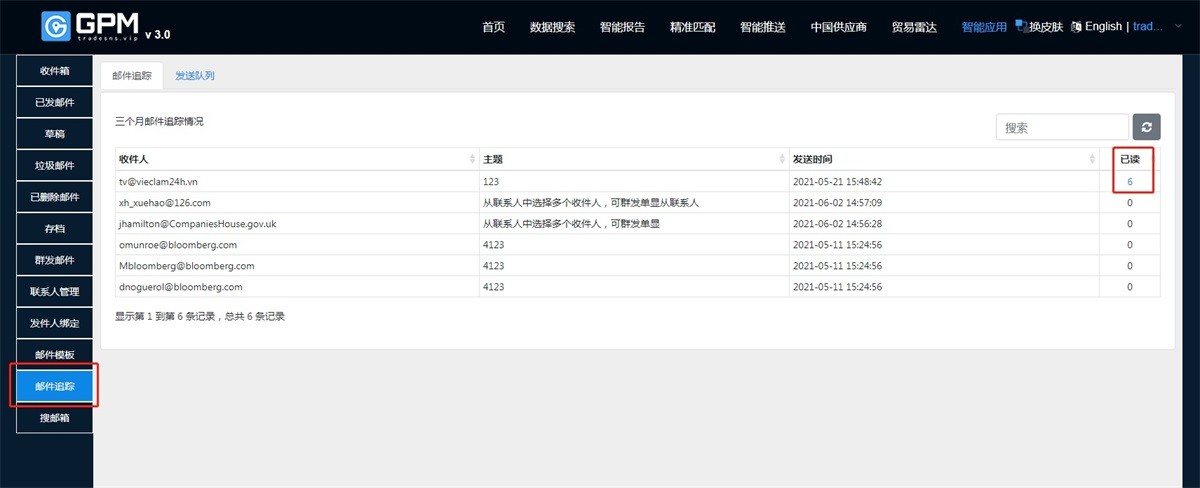
Task: Click read count 0 in xh_xuehao row
Action: [1130, 202]
